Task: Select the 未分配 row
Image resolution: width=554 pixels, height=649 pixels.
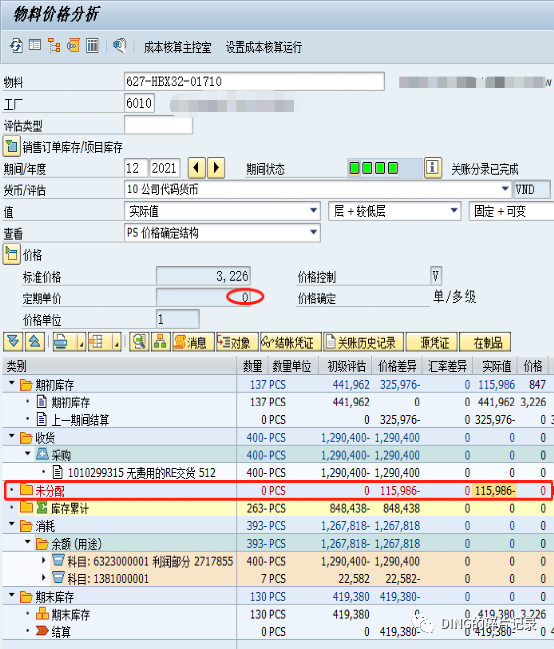Action: click(277, 491)
